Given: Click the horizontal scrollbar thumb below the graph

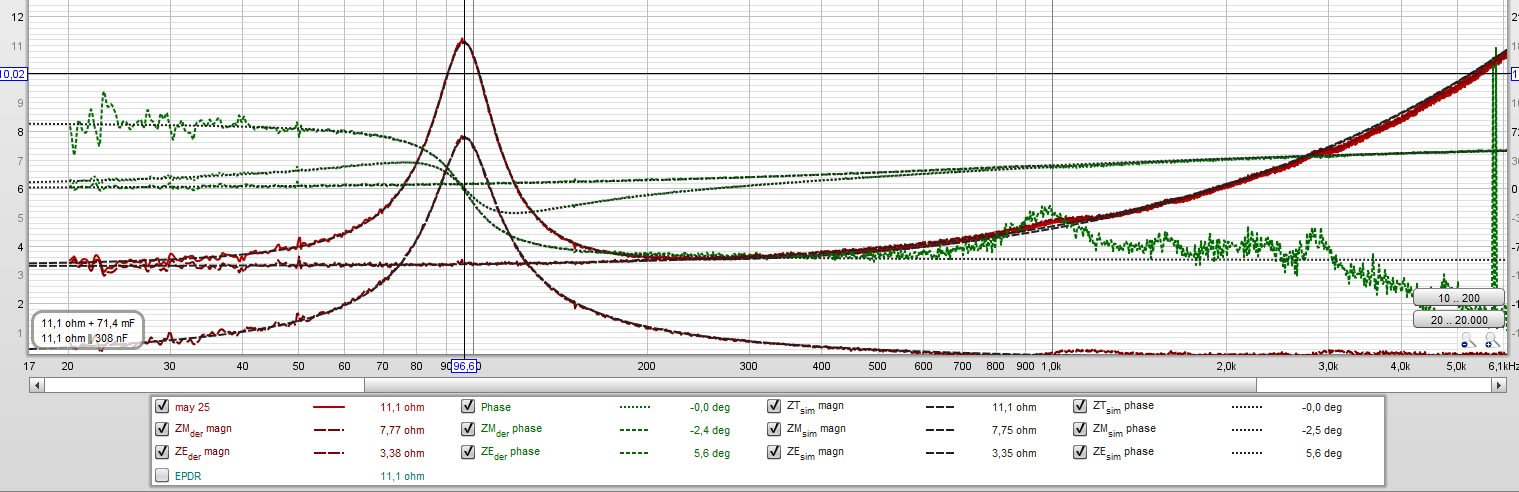Looking at the screenshot, I should pyautogui.click(x=810, y=384).
